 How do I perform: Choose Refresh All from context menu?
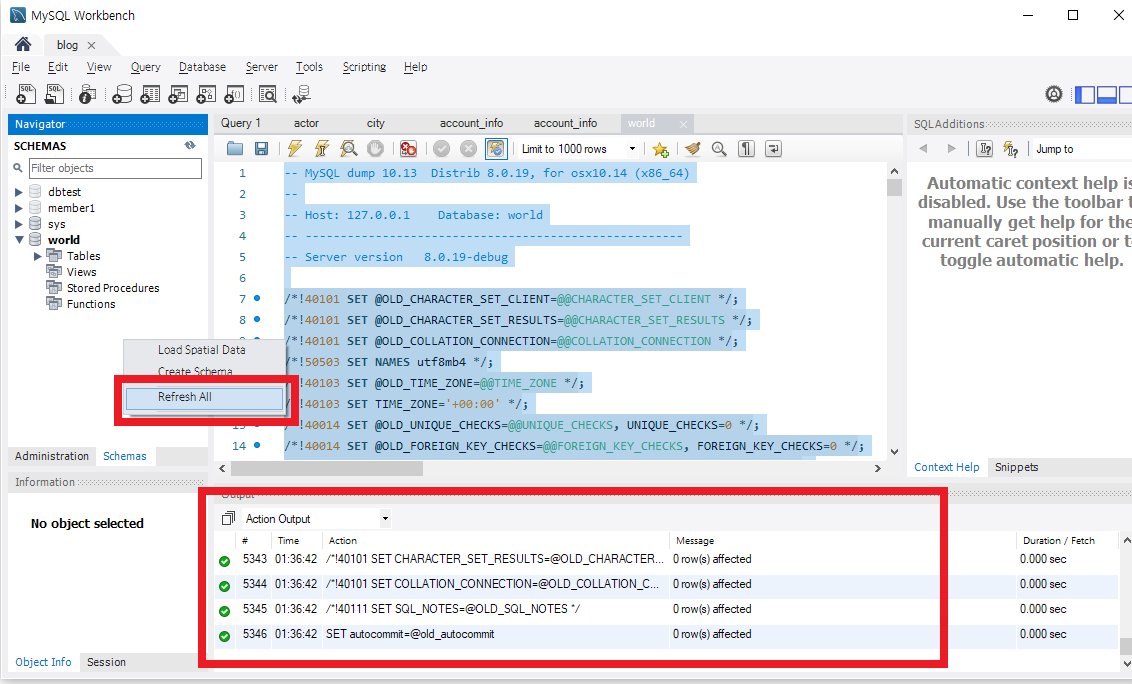(x=204, y=397)
